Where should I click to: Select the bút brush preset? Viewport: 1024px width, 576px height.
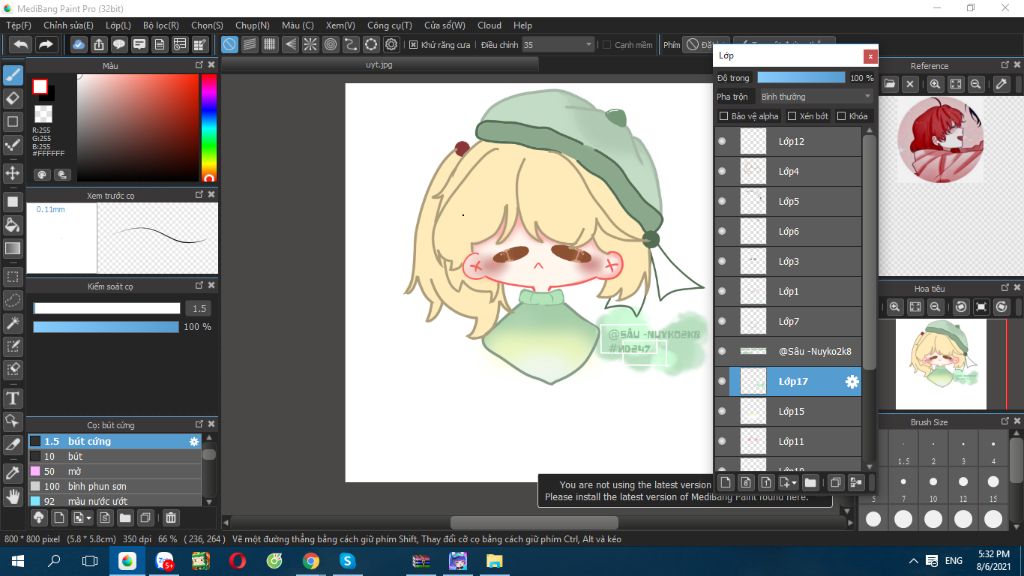116,456
